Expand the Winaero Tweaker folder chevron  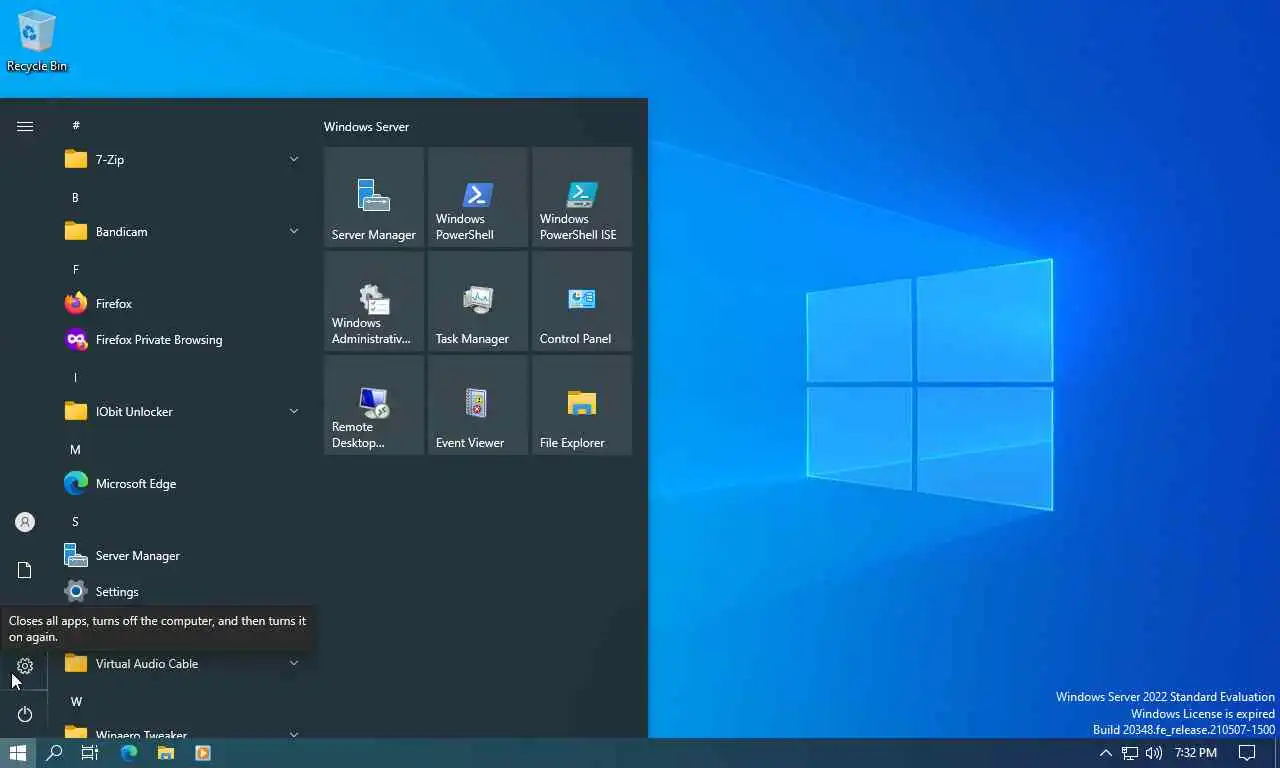(294, 734)
